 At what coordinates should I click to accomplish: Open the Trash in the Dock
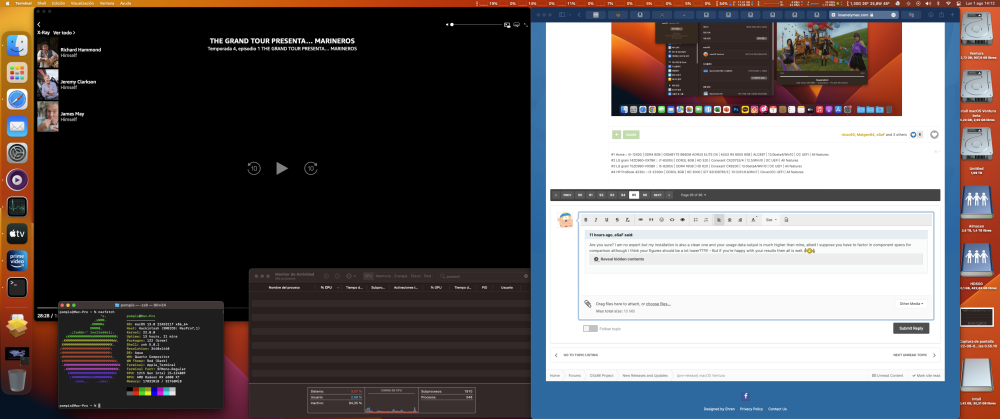click(17, 381)
